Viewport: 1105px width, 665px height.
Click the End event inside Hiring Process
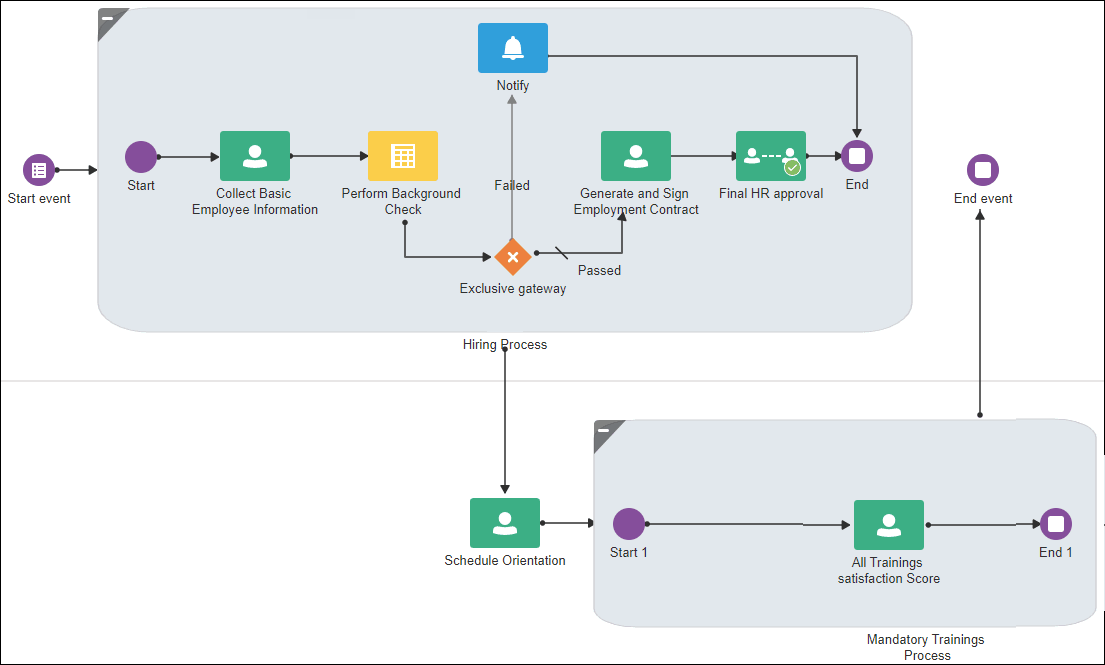point(857,156)
